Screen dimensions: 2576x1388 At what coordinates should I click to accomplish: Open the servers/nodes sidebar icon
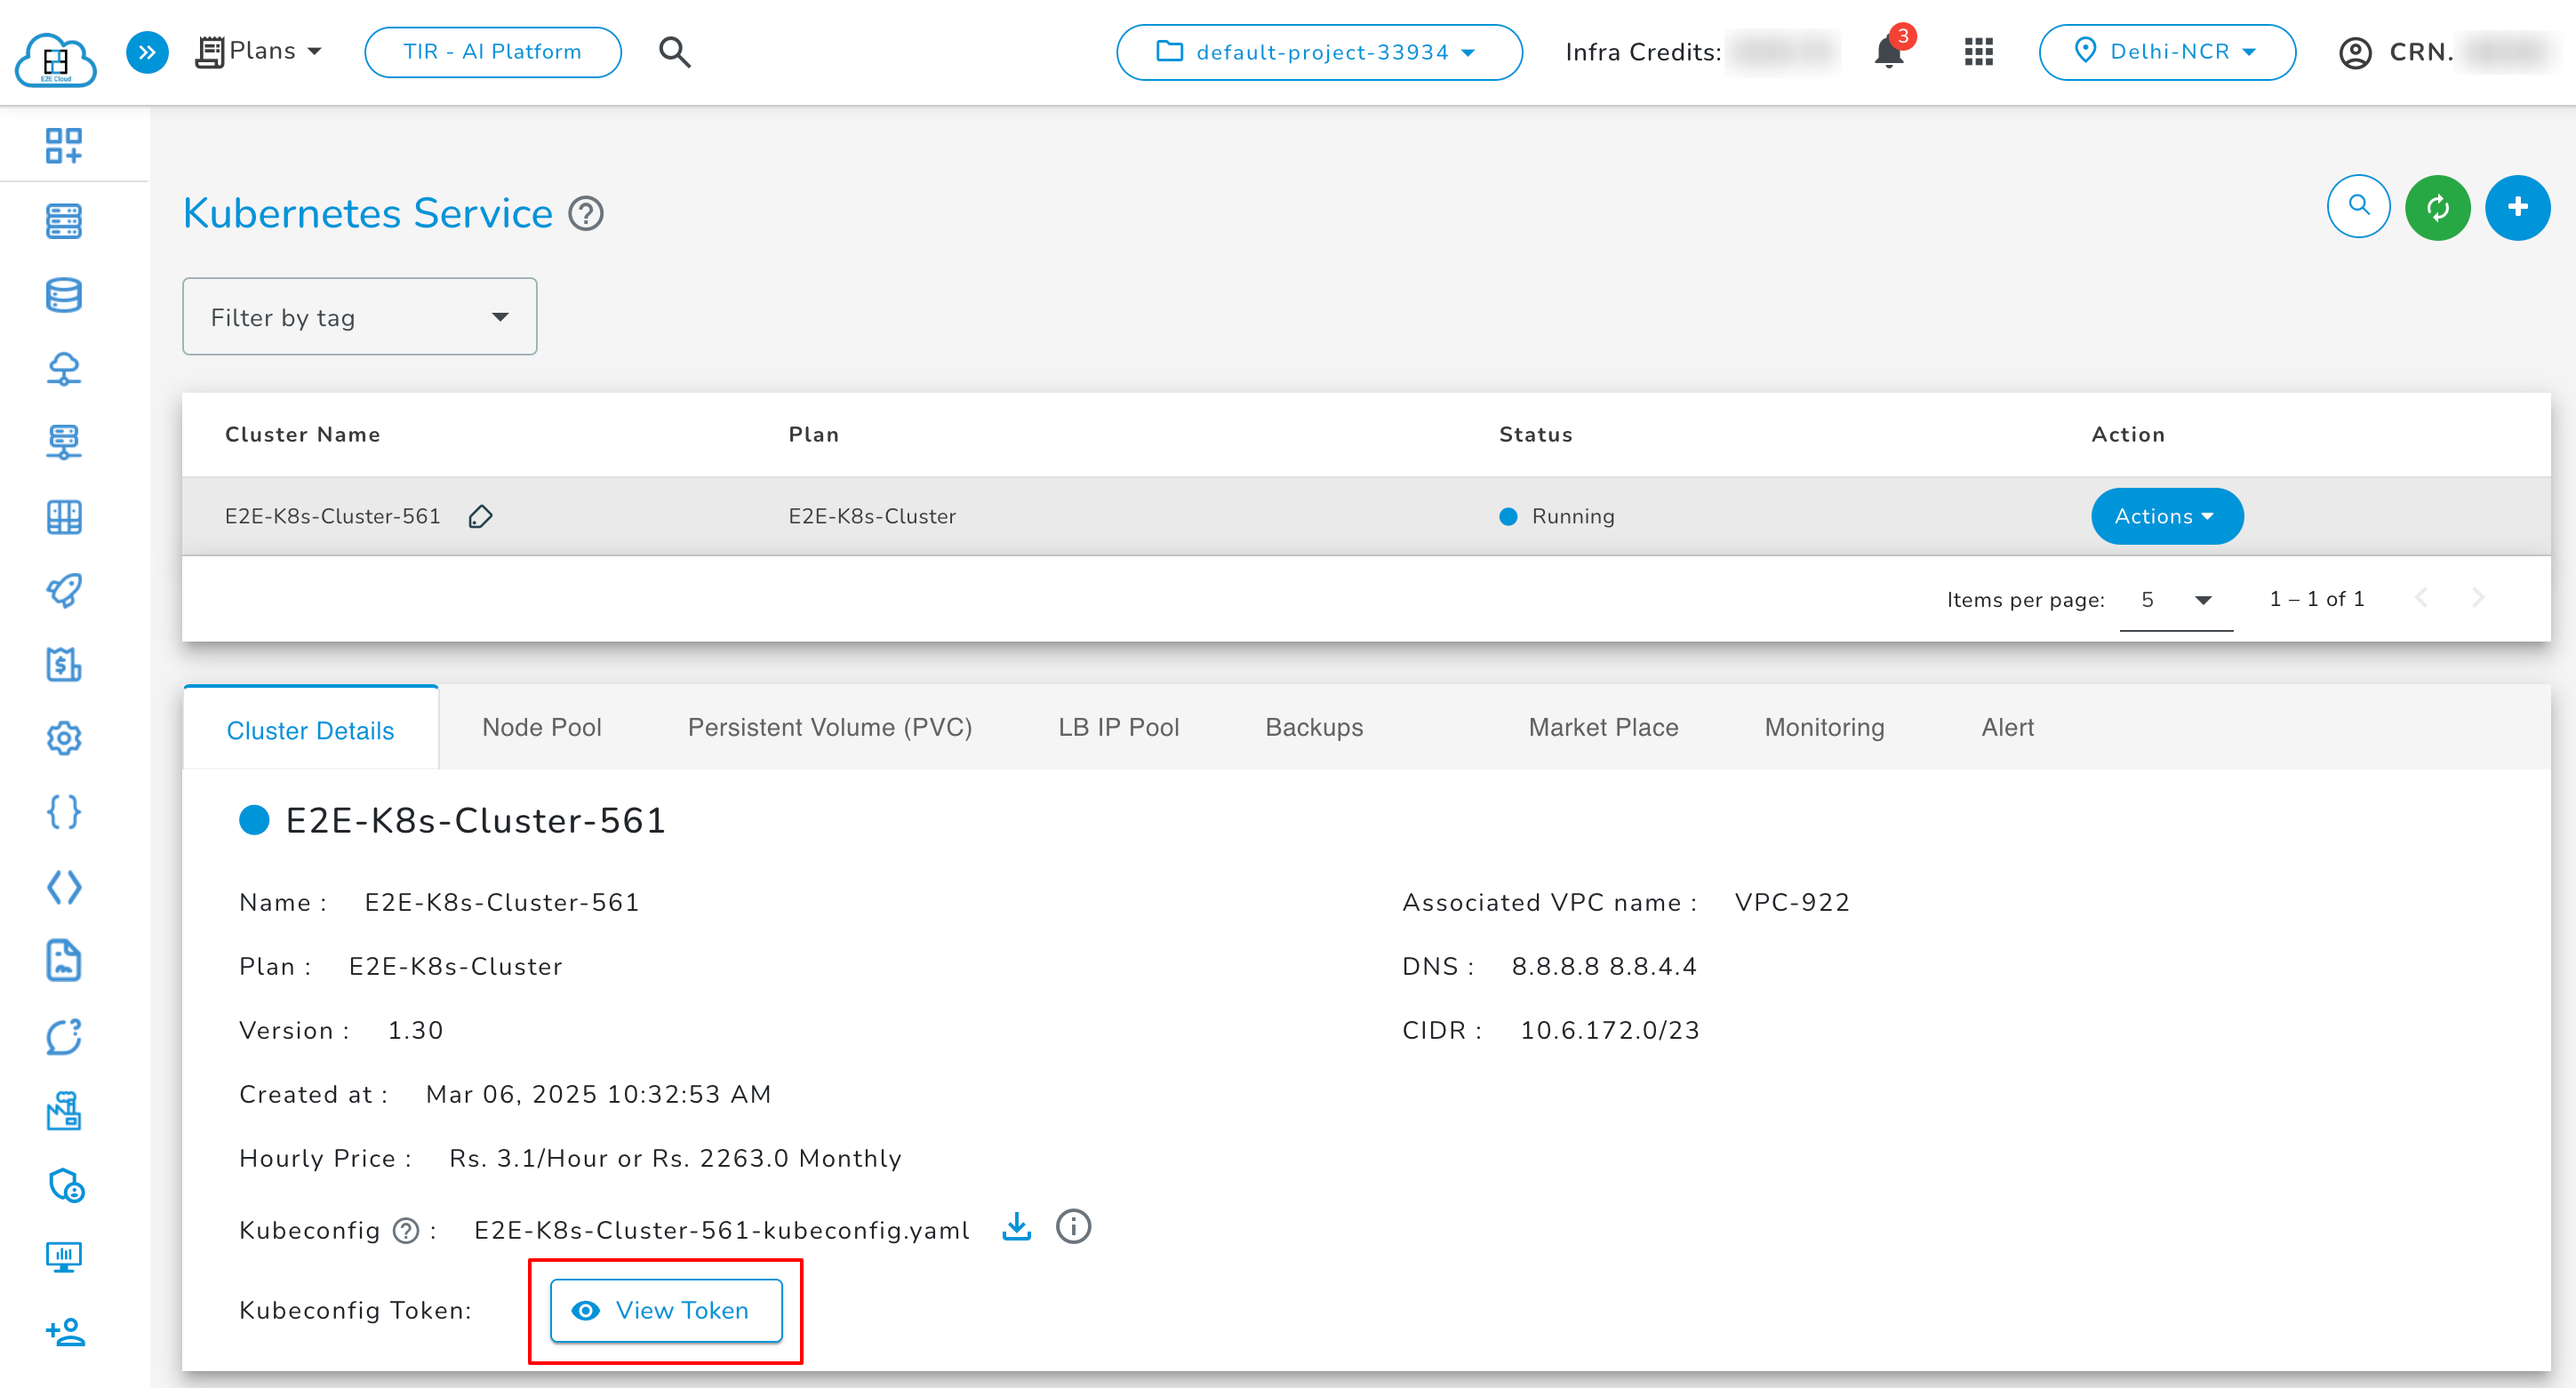click(64, 221)
